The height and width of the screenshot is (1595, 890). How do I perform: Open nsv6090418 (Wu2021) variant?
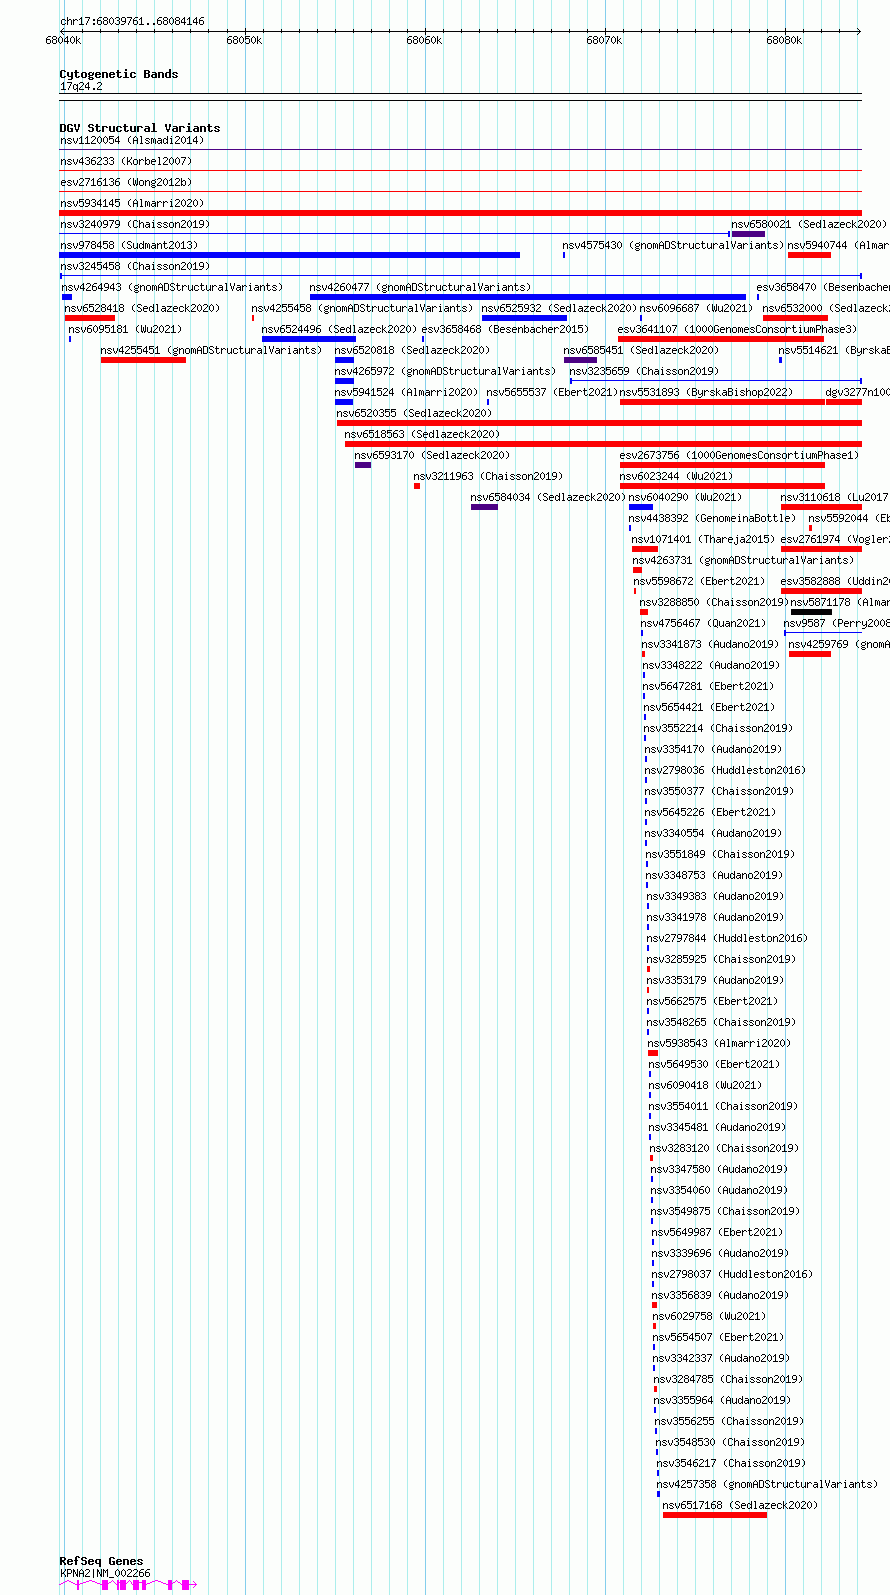click(x=705, y=1085)
